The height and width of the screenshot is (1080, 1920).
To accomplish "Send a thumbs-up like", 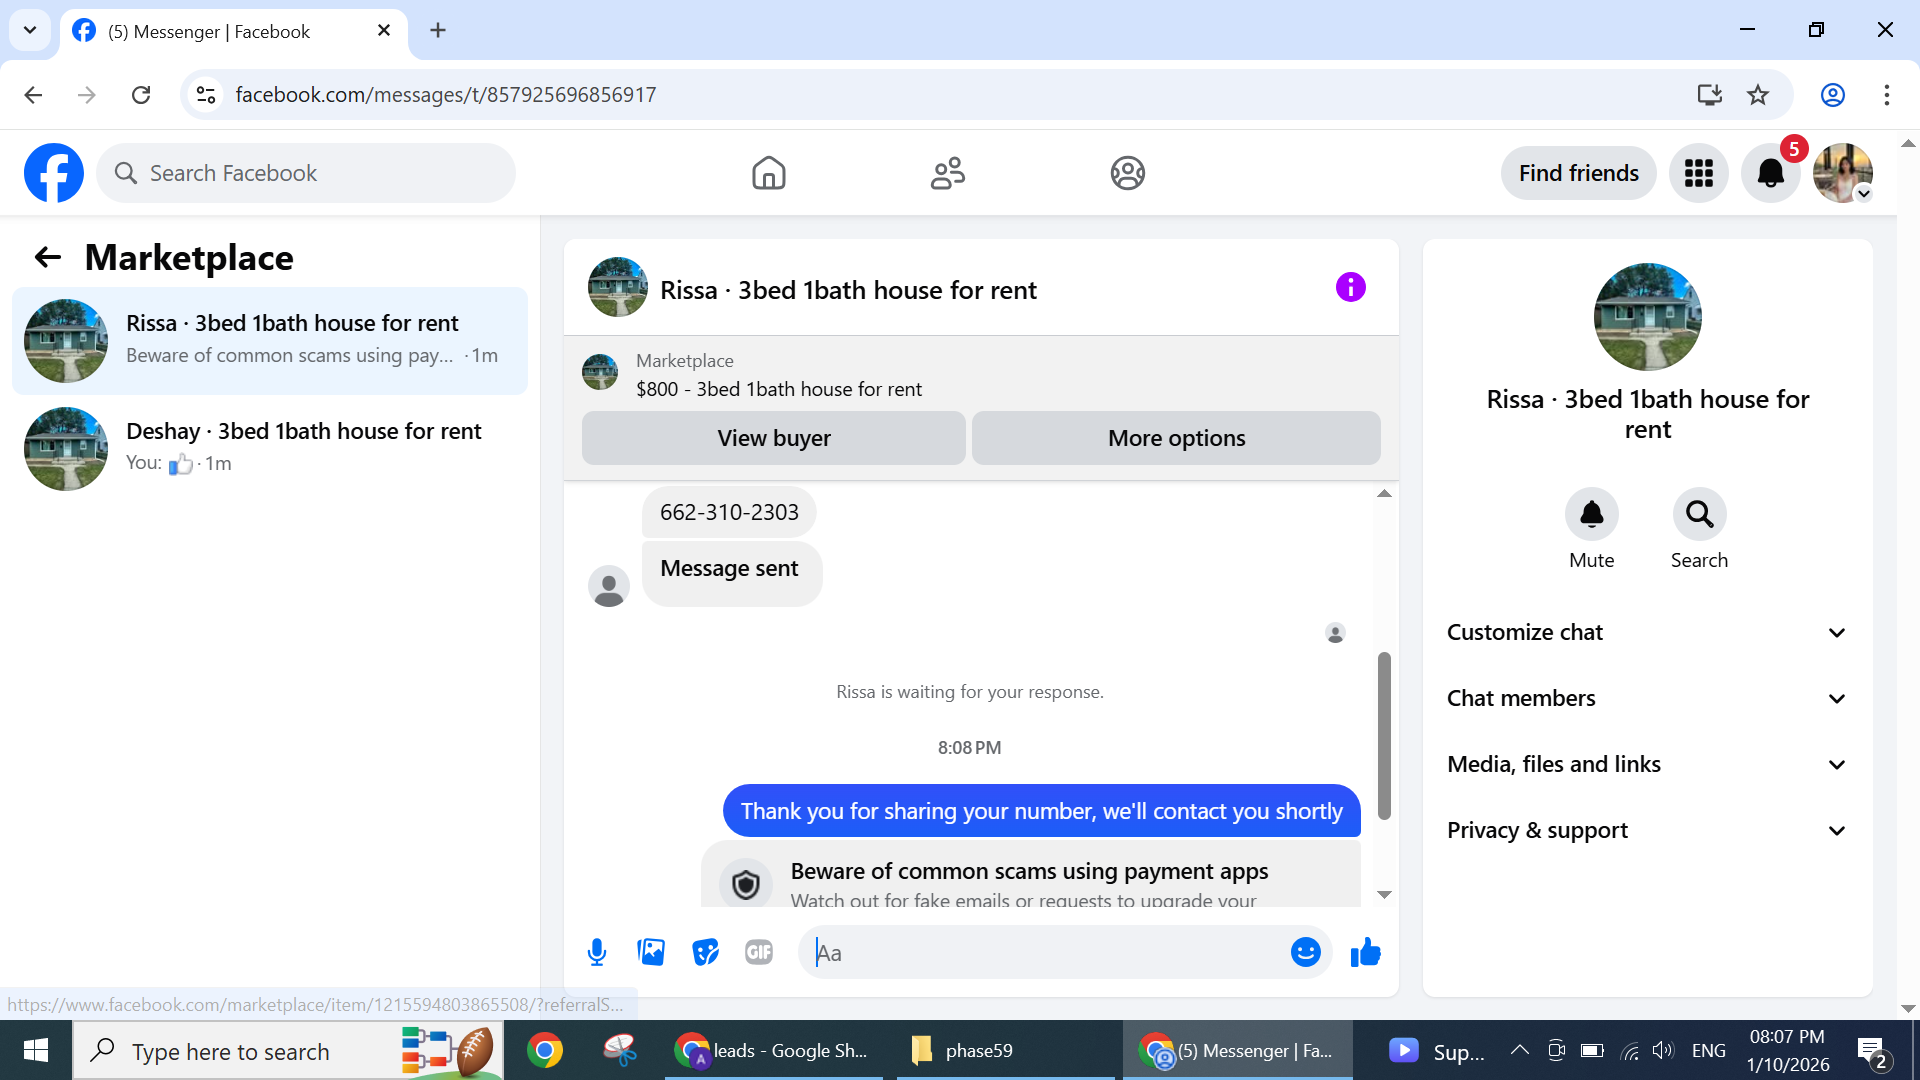I will [1365, 952].
